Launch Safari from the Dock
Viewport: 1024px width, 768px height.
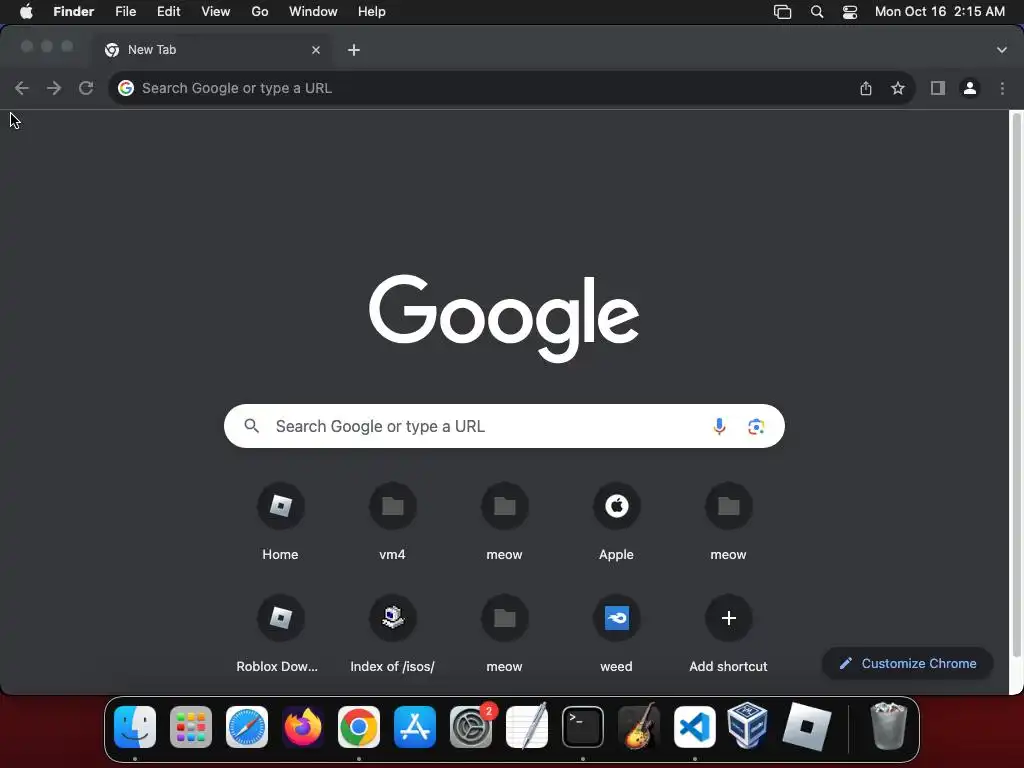pyautogui.click(x=247, y=727)
